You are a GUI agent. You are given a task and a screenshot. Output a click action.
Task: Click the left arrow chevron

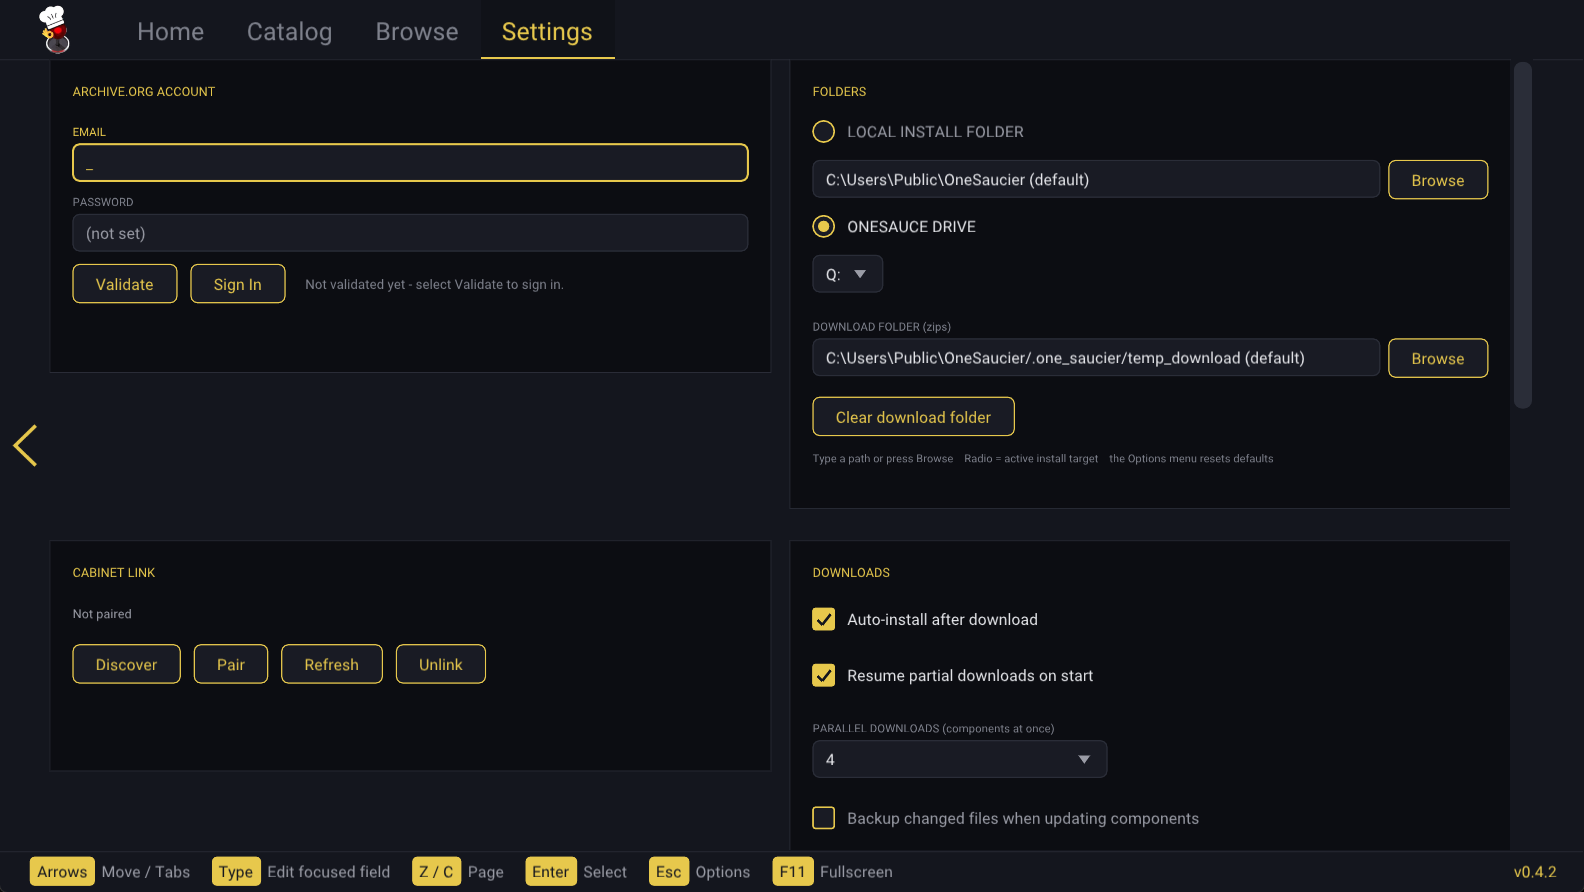click(x=25, y=445)
